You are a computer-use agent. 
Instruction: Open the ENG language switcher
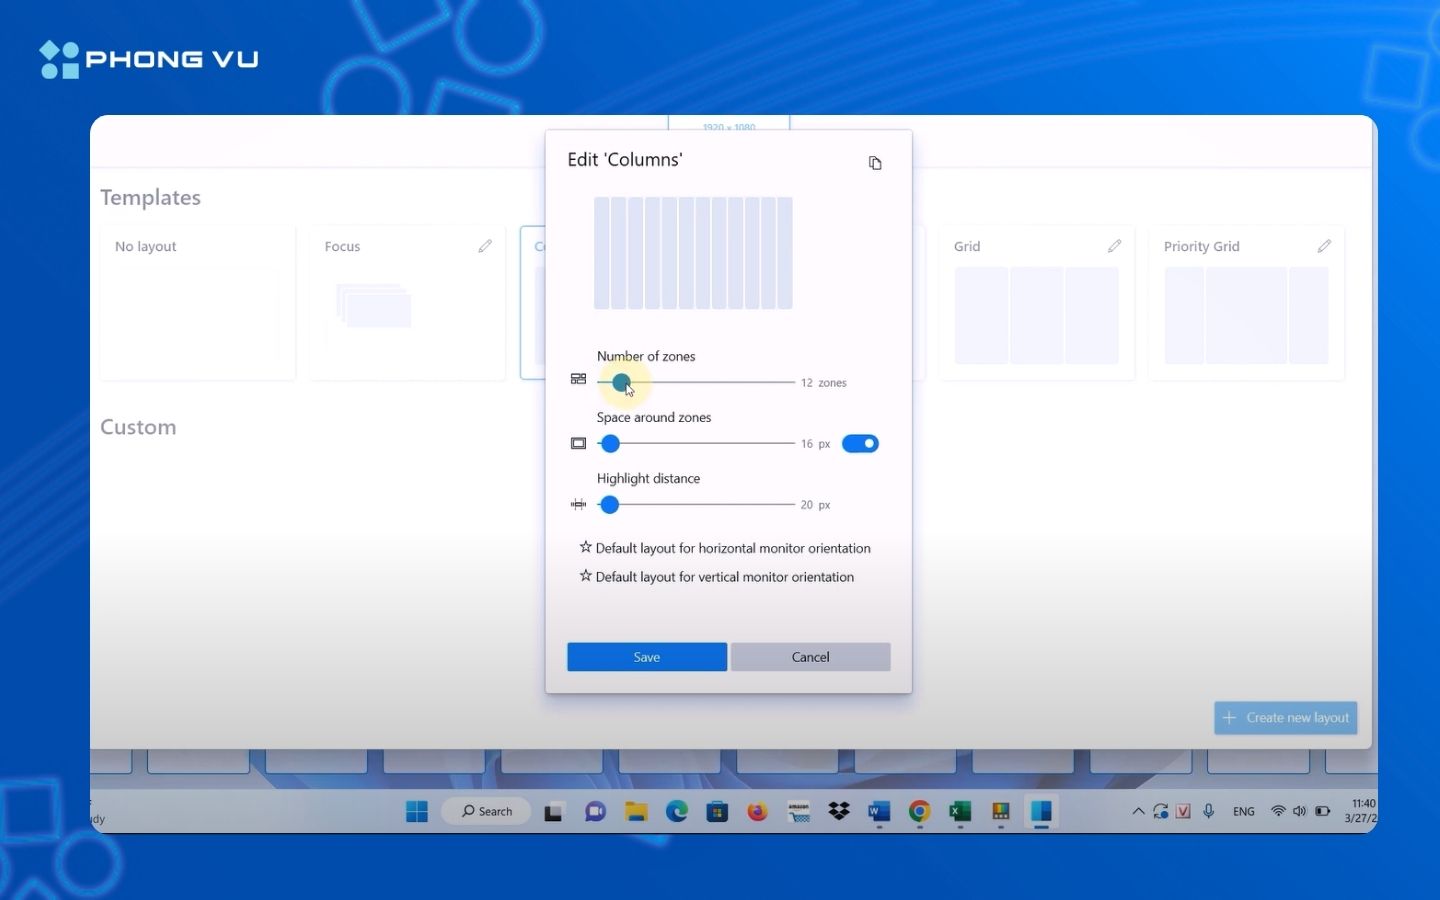point(1243,812)
